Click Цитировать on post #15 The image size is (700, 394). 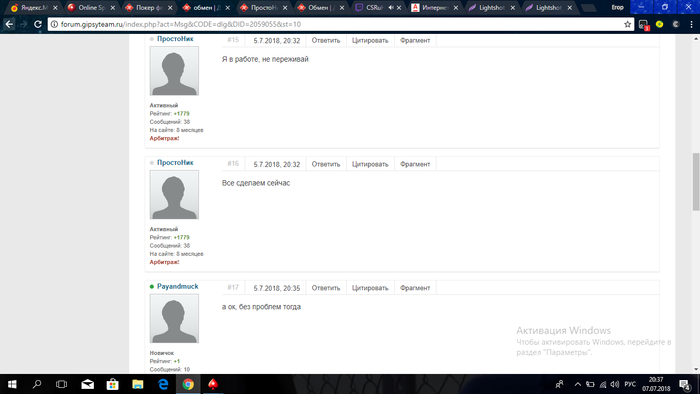pyautogui.click(x=370, y=40)
